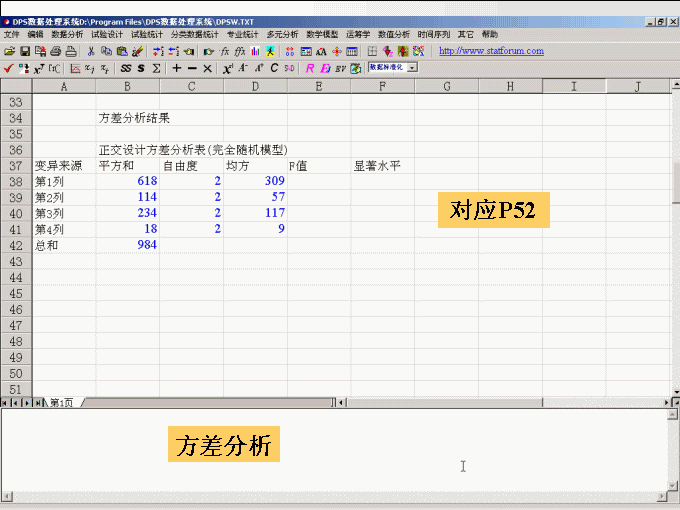Viewport: 680px width, 510px height.
Task: Click the vertical scrollbar down arrow of spreadsheet
Action: (x=674, y=389)
